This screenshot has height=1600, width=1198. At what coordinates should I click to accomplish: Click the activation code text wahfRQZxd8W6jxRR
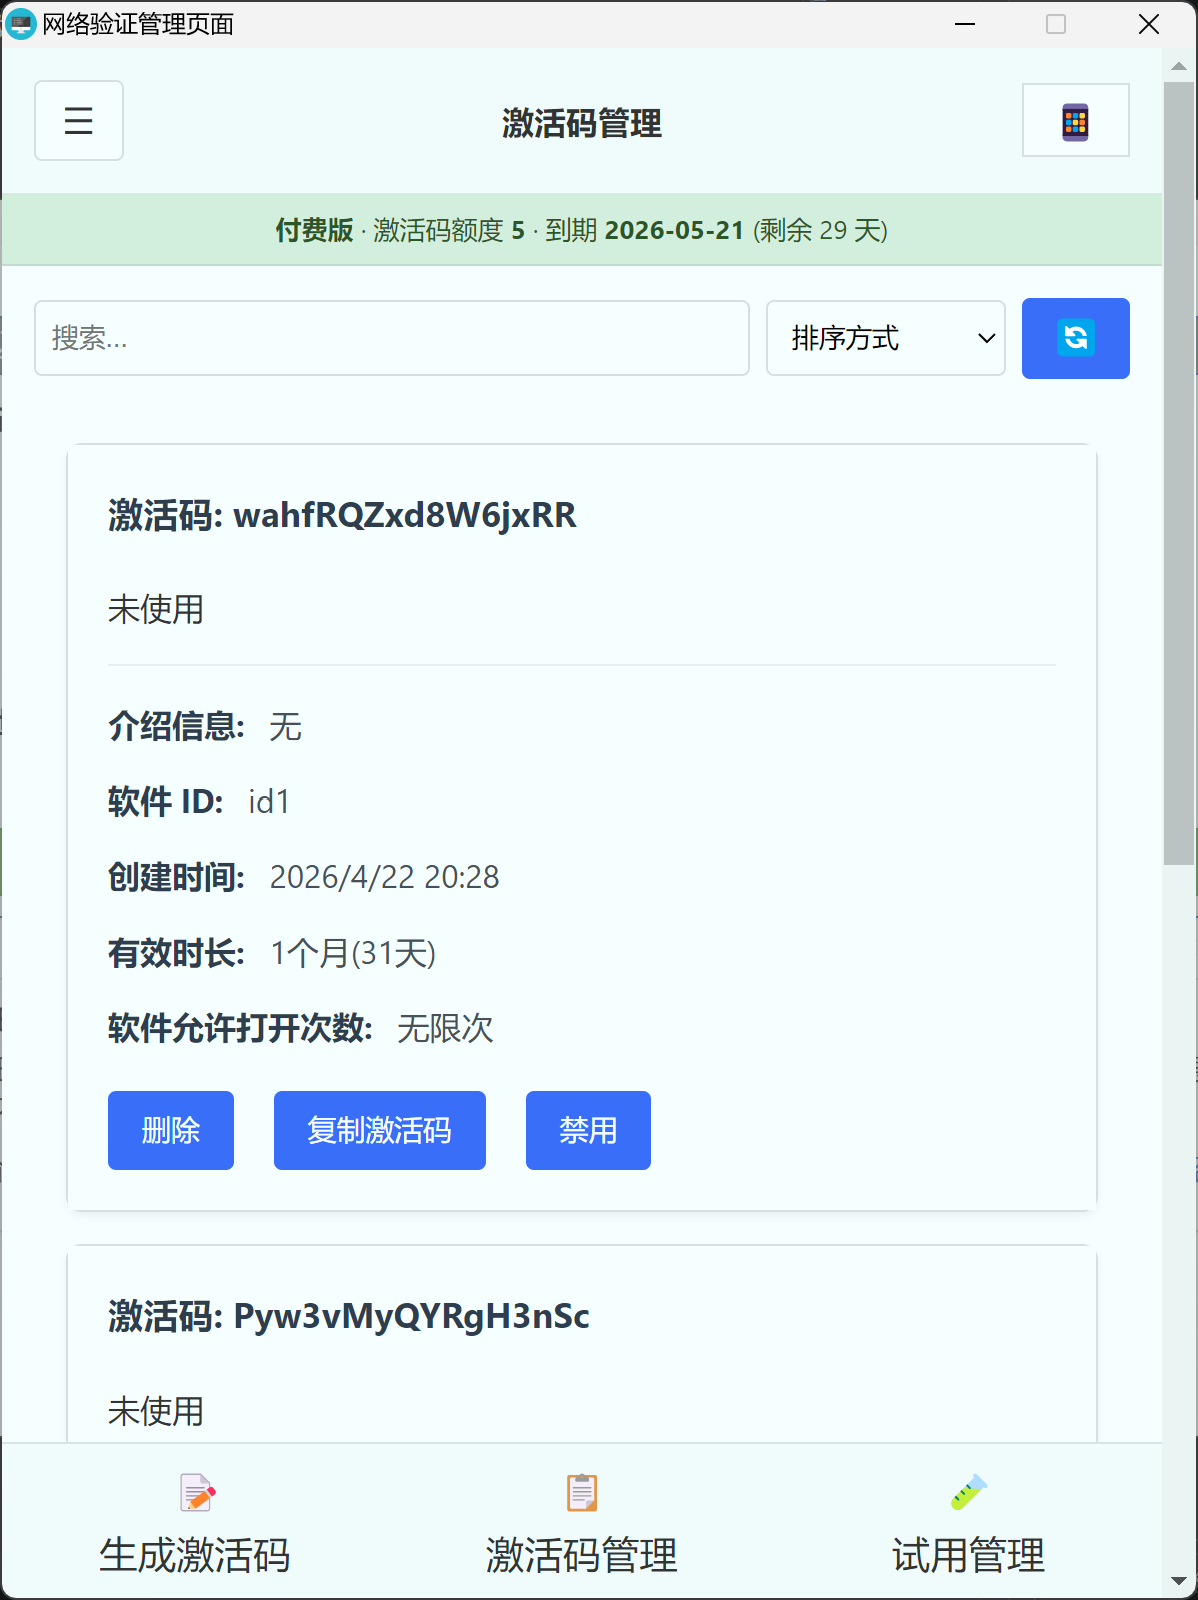coord(405,516)
